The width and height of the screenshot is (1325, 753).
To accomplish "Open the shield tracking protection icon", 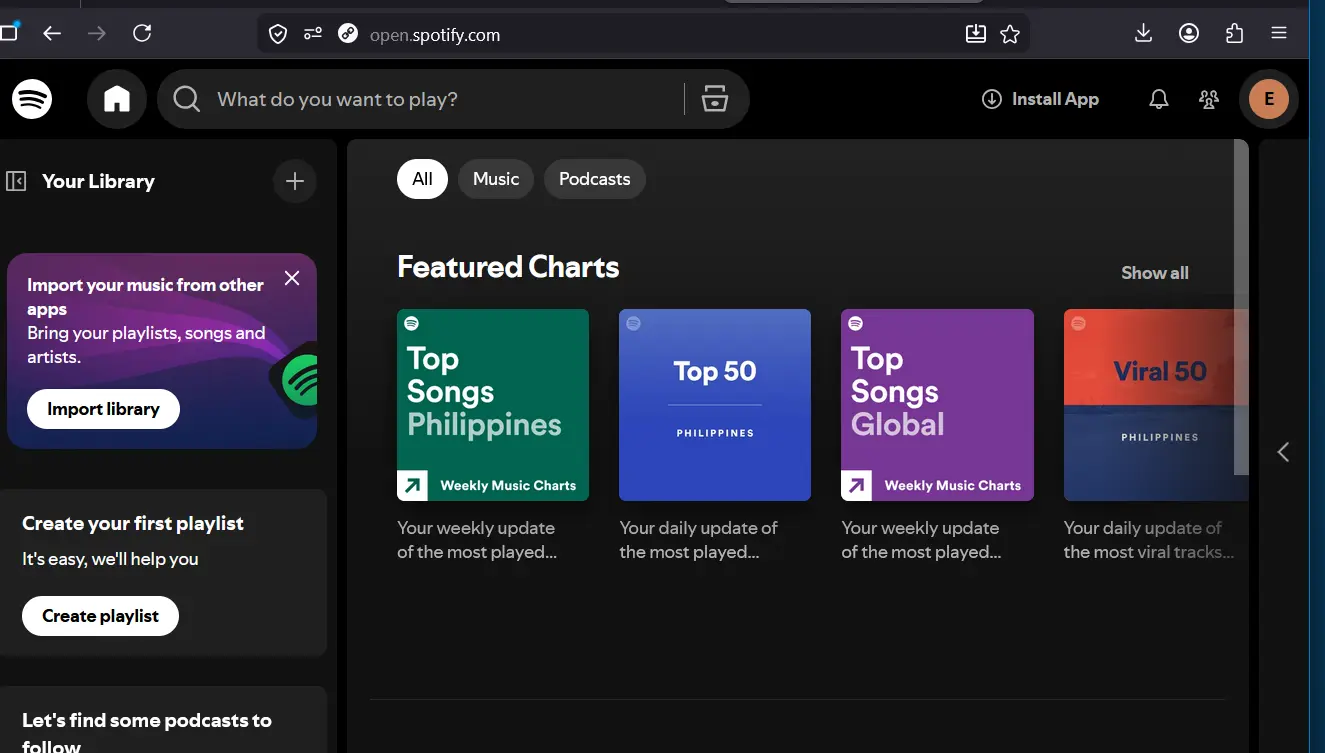I will [278, 34].
